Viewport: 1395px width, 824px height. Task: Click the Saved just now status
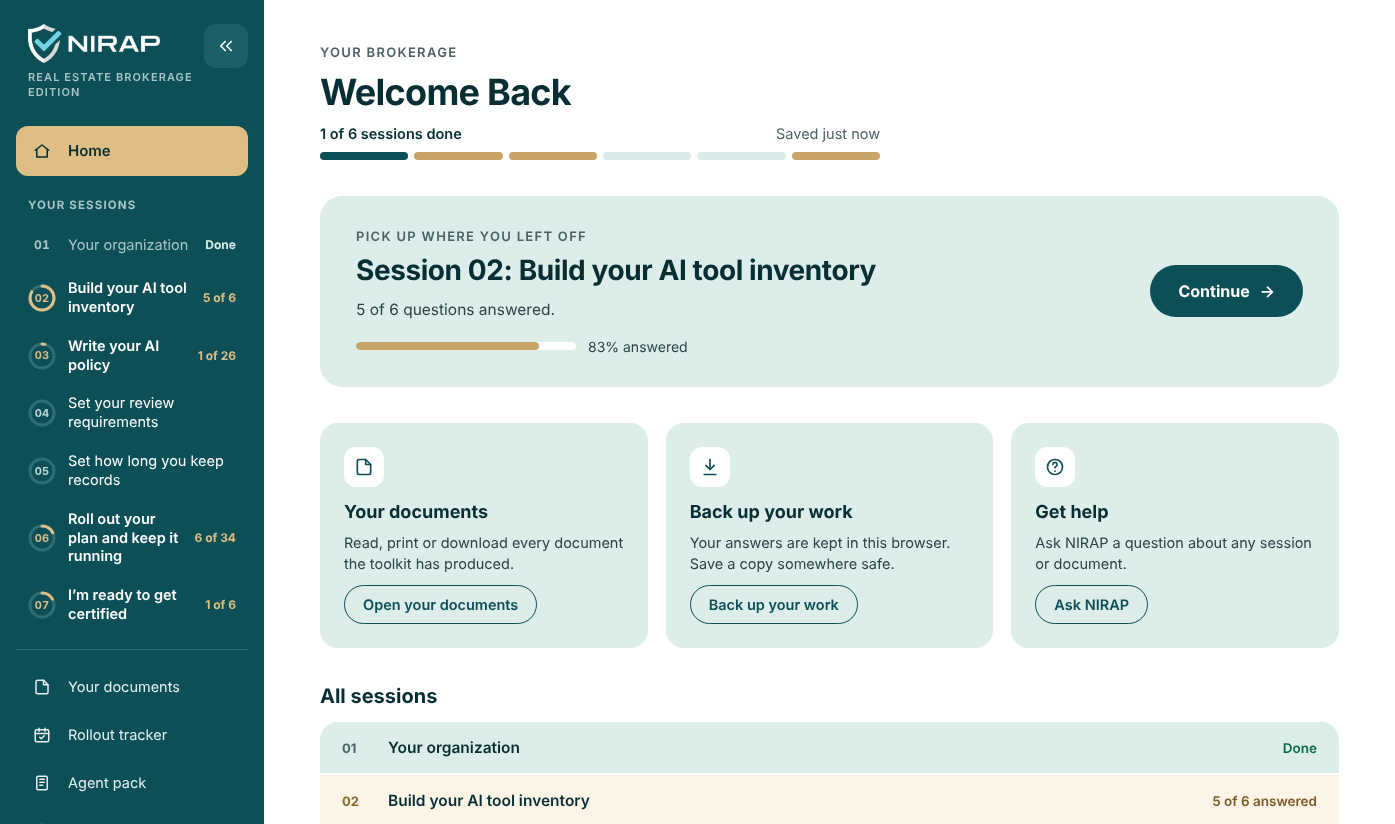point(828,134)
